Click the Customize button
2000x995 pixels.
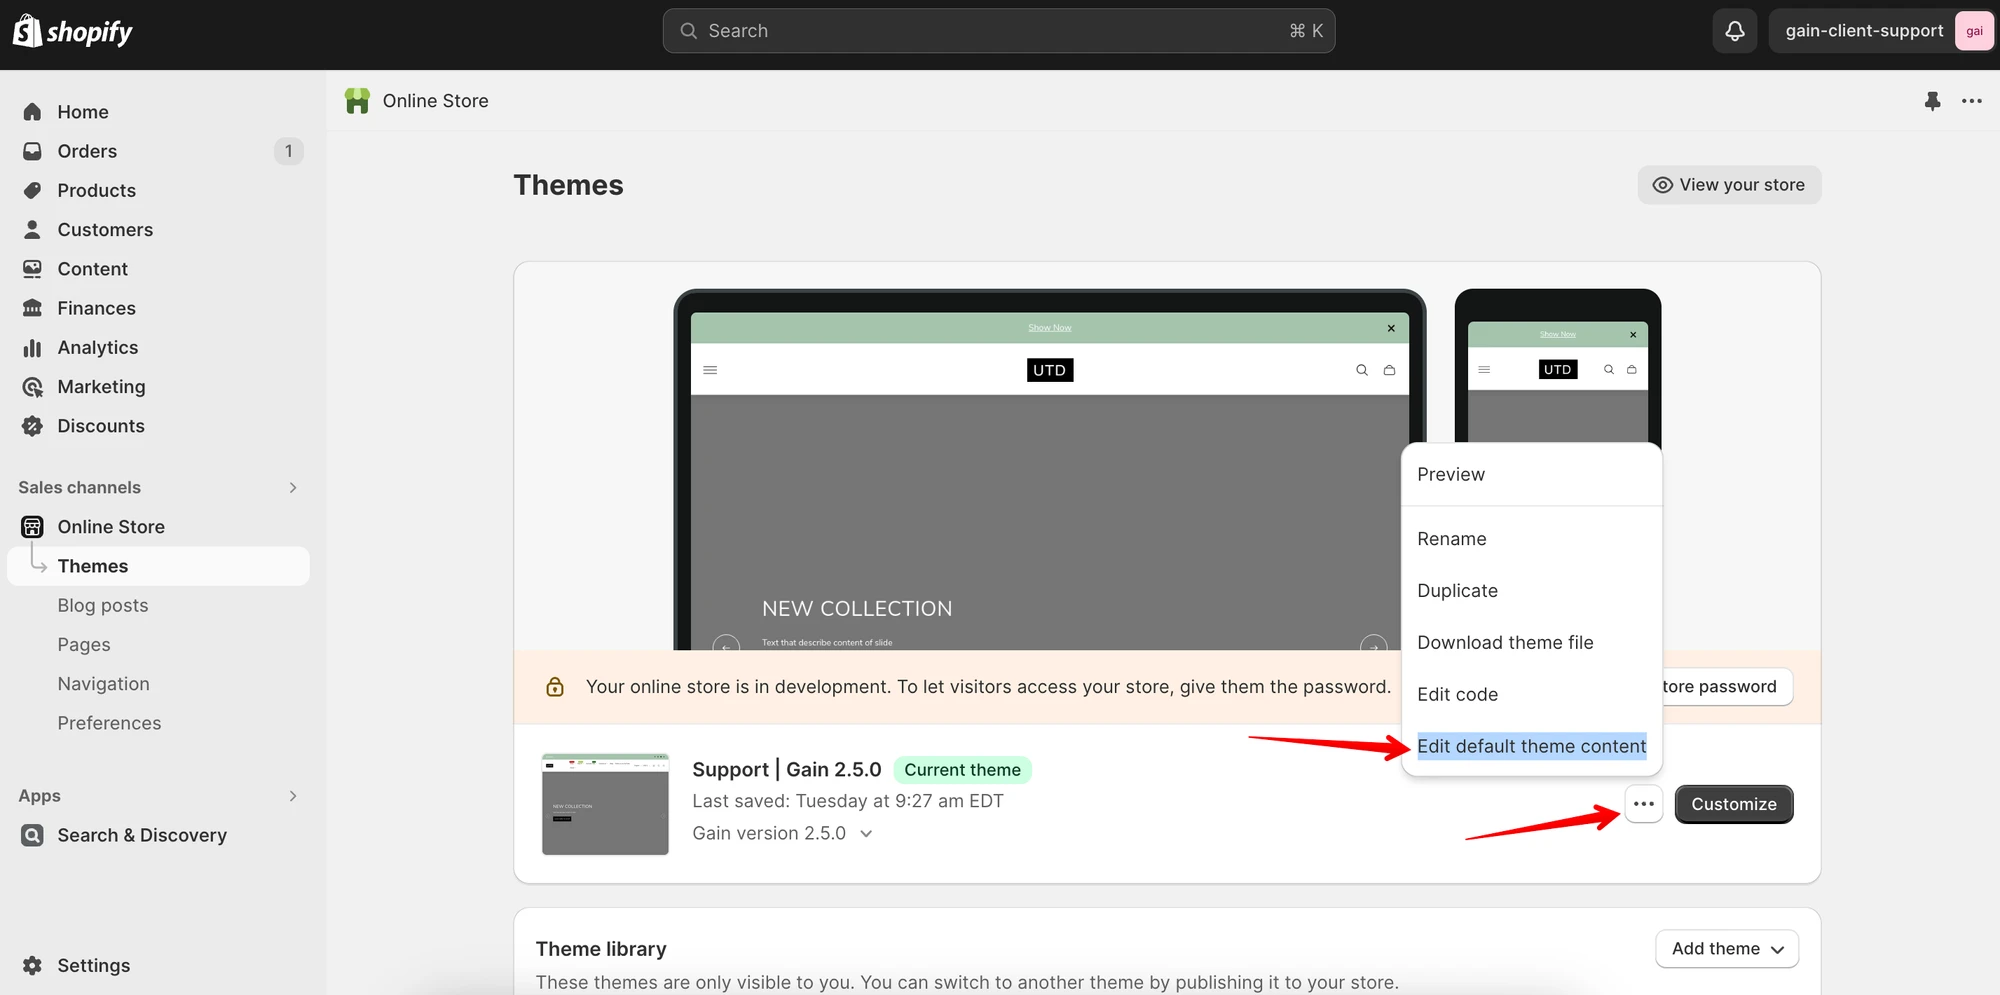[1734, 804]
